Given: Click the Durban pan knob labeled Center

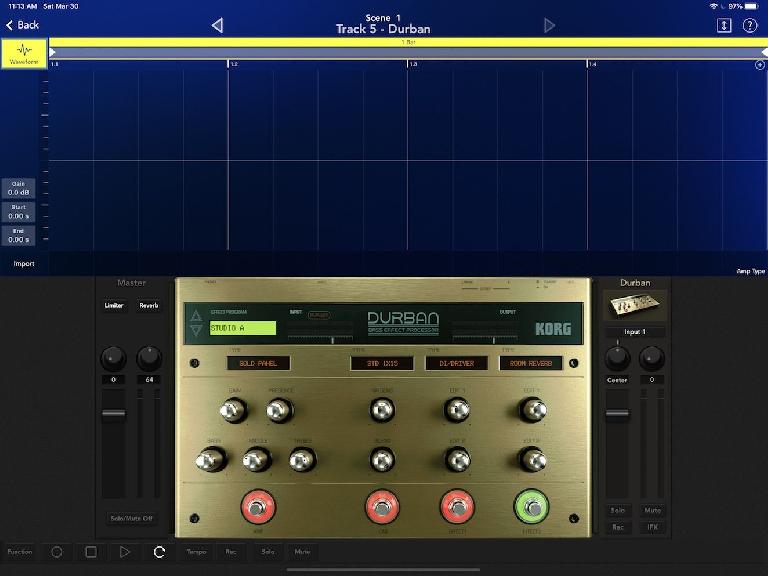Looking at the screenshot, I should 617,358.
